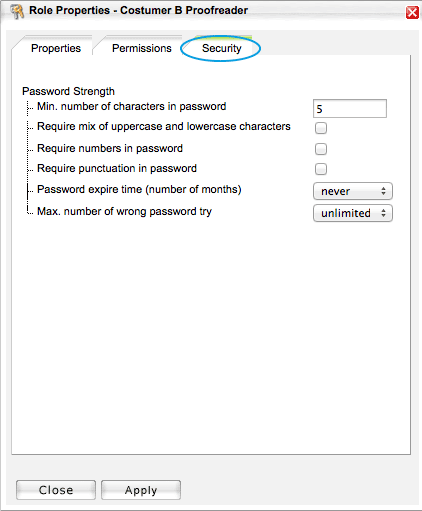The height and width of the screenshot is (511, 422).
Task: Select the Require punctuation in password label
Action: click(117, 169)
